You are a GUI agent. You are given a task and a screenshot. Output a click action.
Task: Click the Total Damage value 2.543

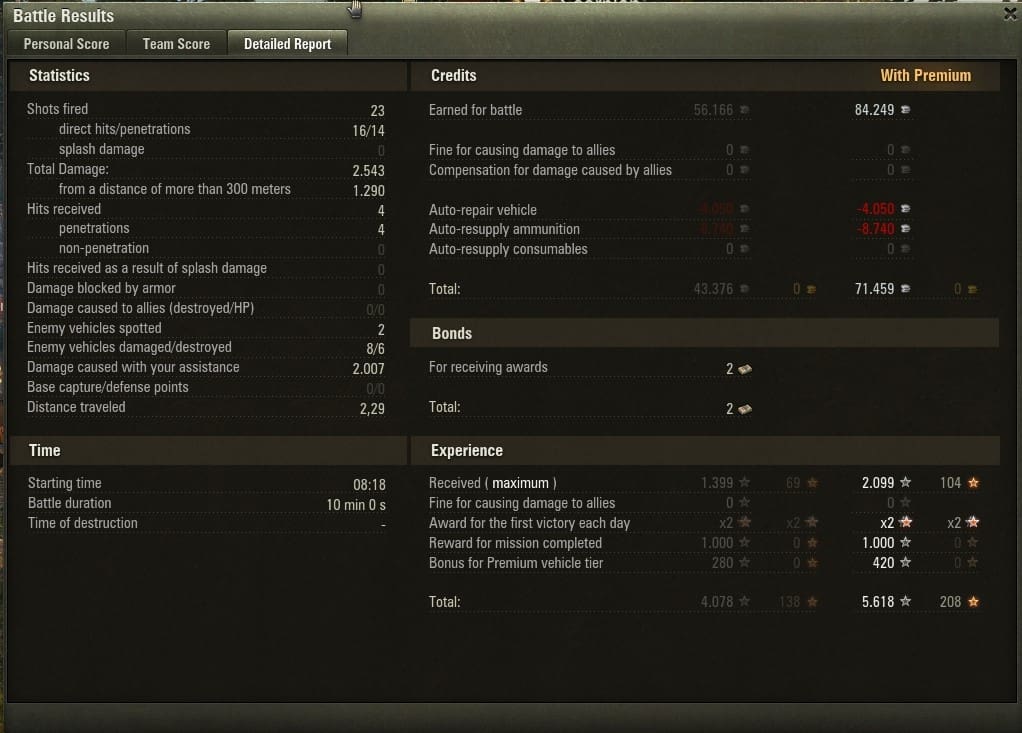click(x=368, y=171)
